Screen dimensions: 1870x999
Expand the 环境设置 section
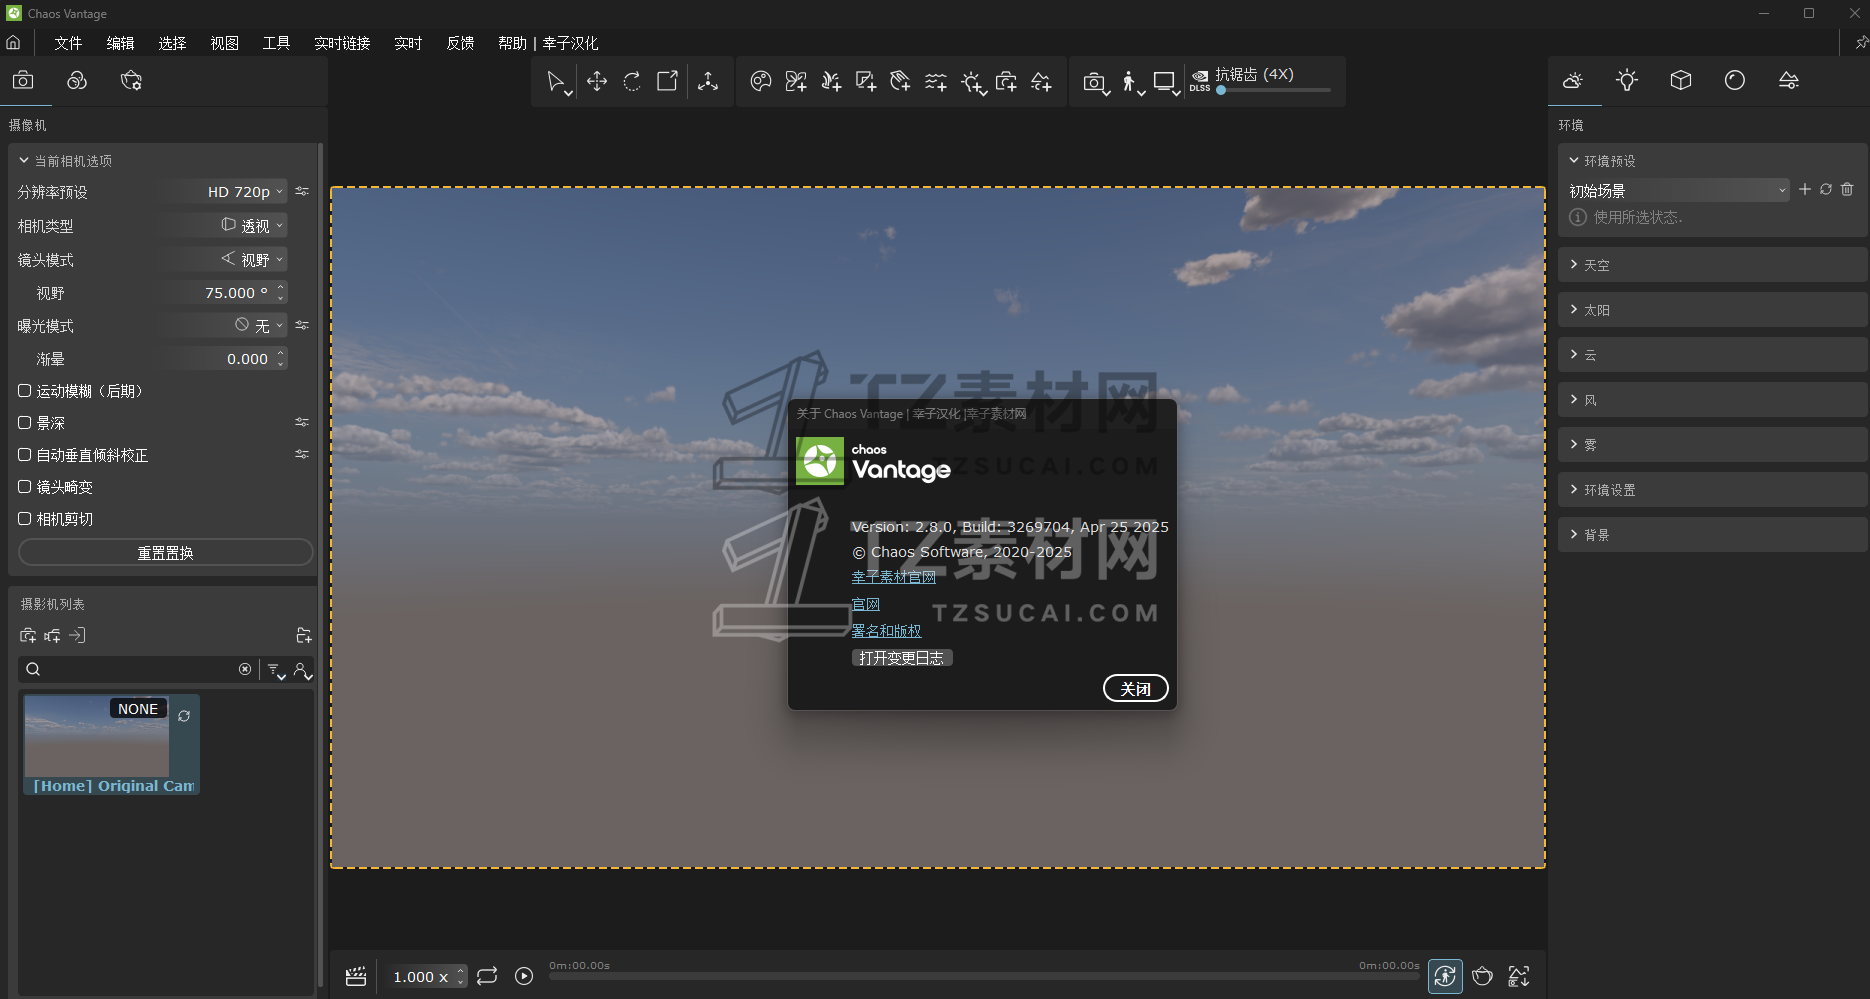coord(1712,490)
